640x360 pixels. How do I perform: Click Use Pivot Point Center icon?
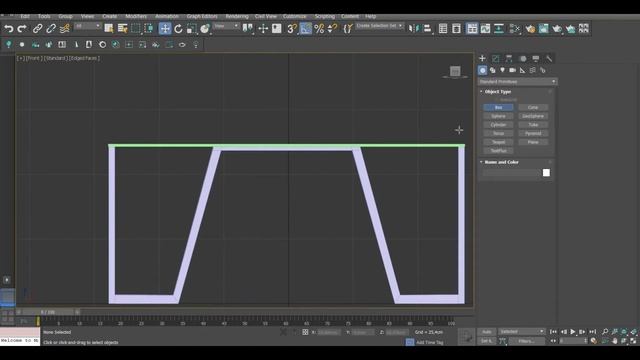click(x=248, y=29)
